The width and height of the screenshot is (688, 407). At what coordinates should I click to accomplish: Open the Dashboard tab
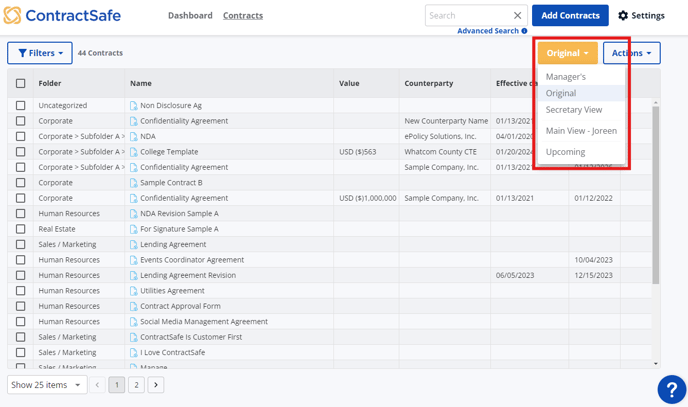click(x=190, y=15)
